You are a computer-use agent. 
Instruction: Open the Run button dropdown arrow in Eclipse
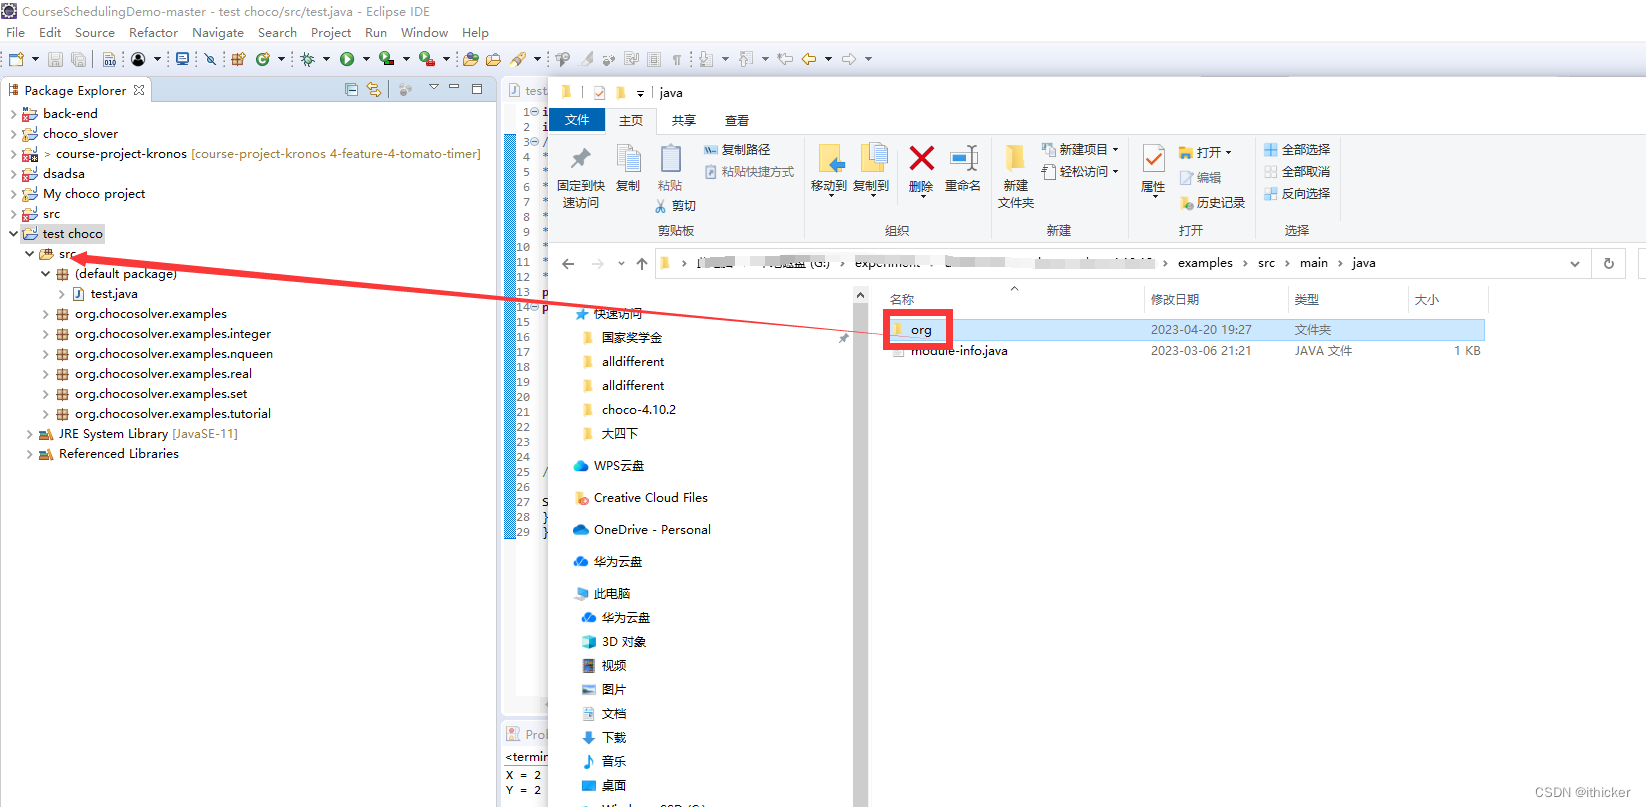coord(366,59)
